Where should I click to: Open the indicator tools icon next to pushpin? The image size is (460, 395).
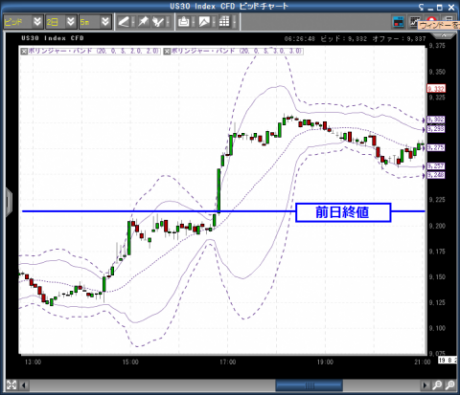(x=158, y=22)
